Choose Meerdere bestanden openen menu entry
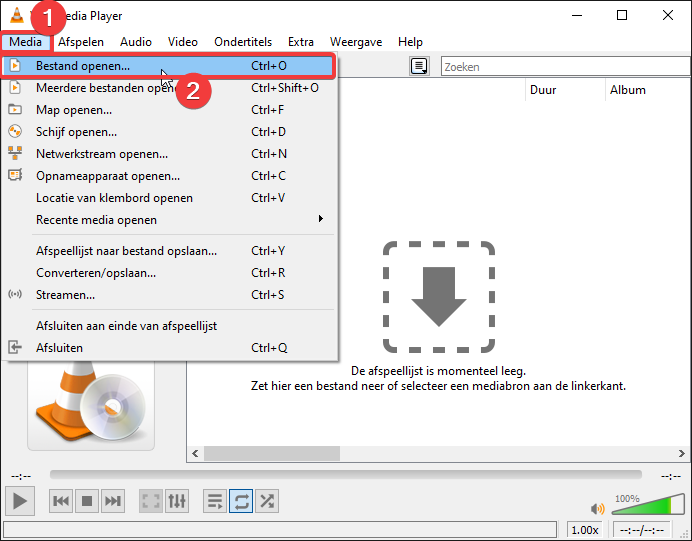 pyautogui.click(x=170, y=88)
